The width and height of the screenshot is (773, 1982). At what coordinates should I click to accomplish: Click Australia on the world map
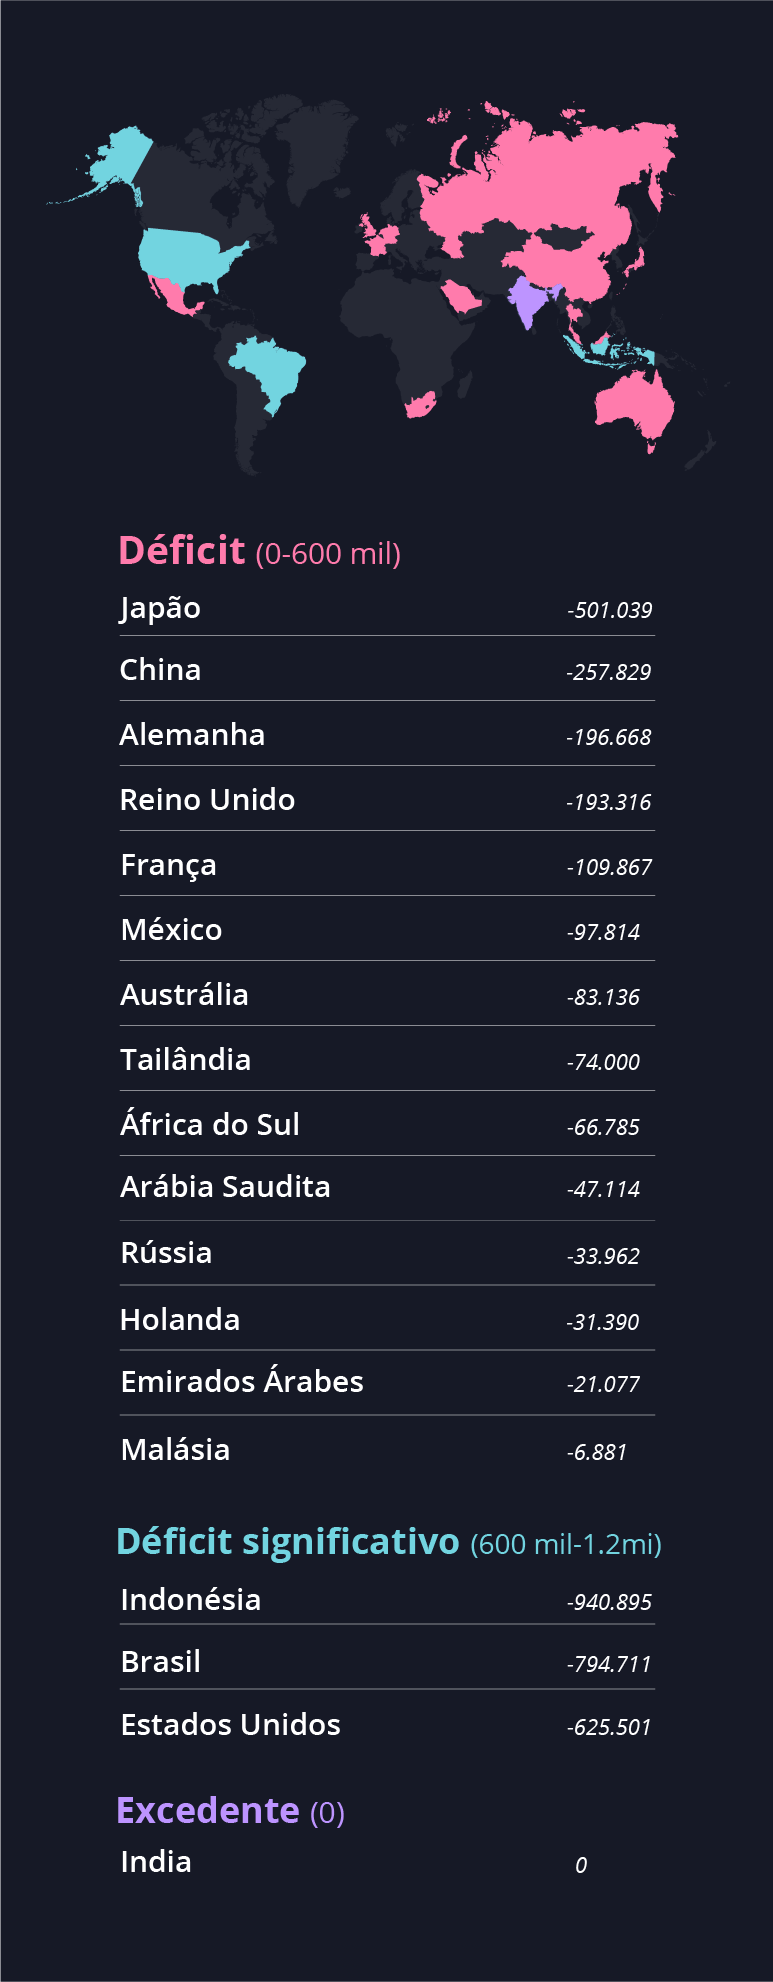click(x=634, y=408)
